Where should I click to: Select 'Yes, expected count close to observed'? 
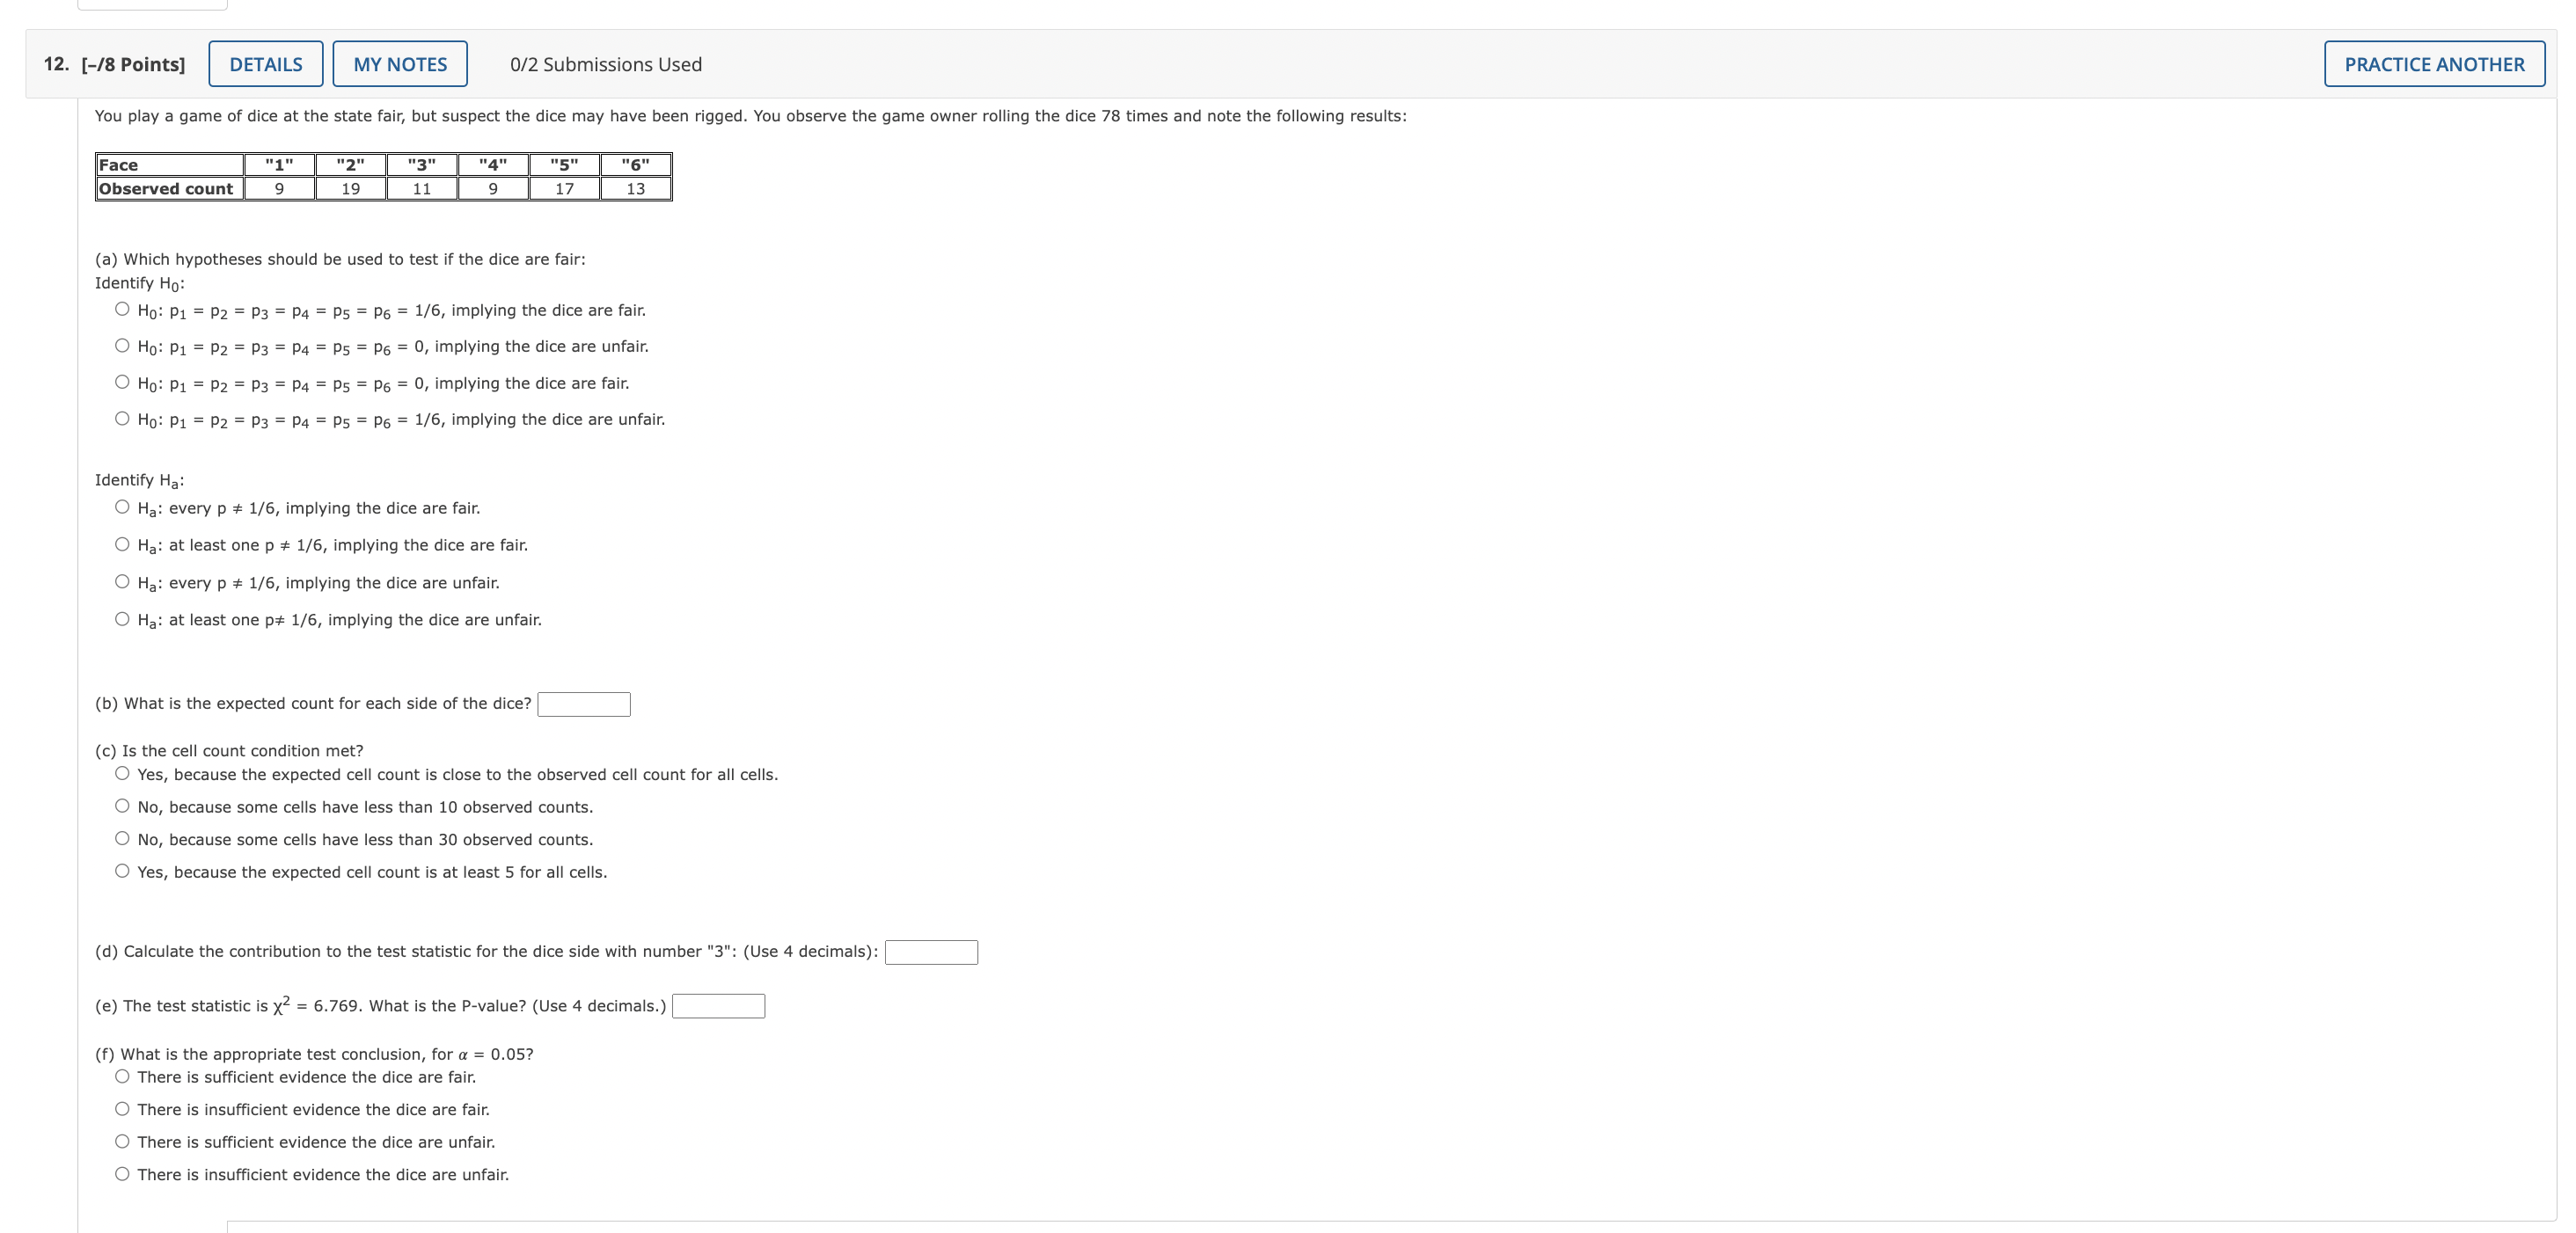(122, 774)
